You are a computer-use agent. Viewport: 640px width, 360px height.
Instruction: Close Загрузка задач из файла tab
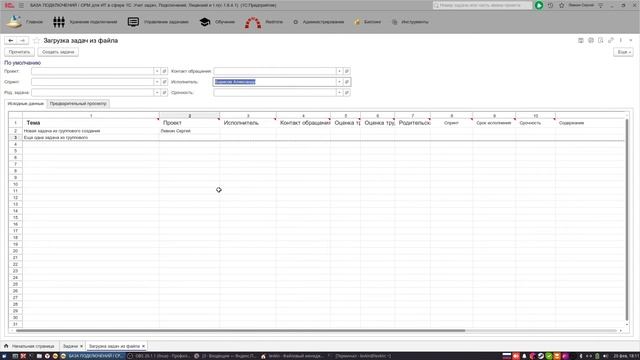143,346
